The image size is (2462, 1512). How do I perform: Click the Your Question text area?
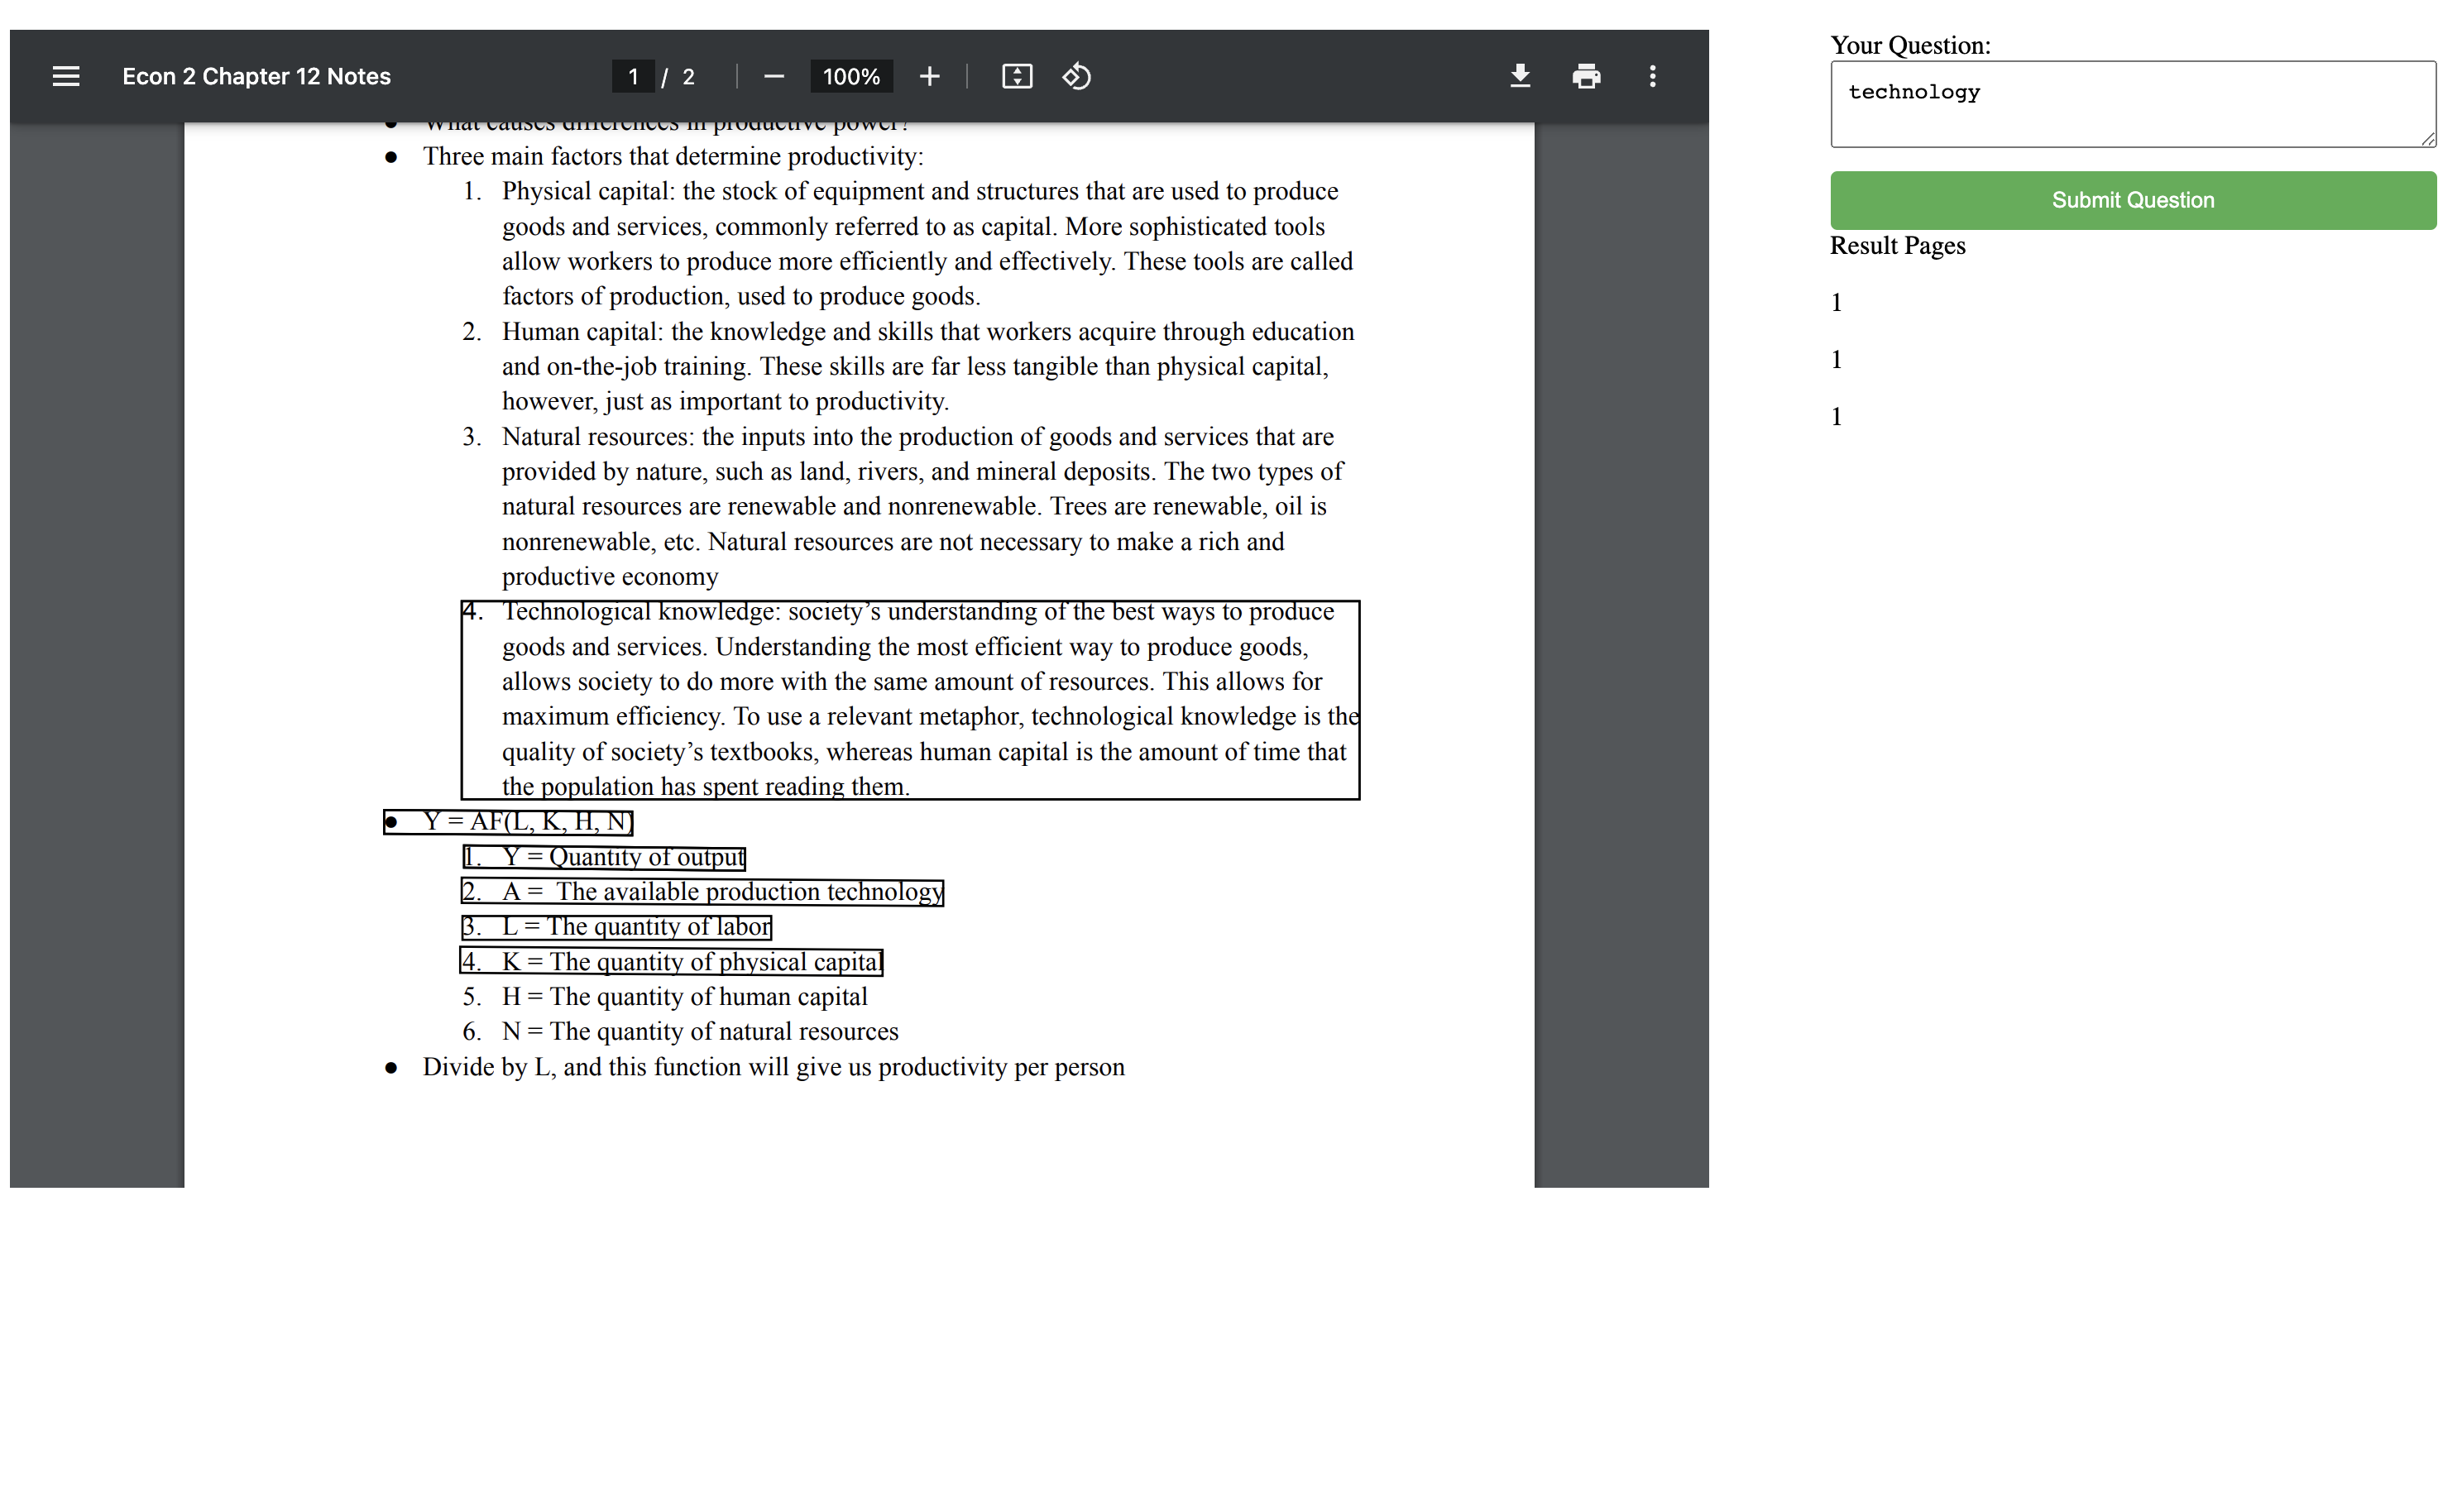(2131, 104)
